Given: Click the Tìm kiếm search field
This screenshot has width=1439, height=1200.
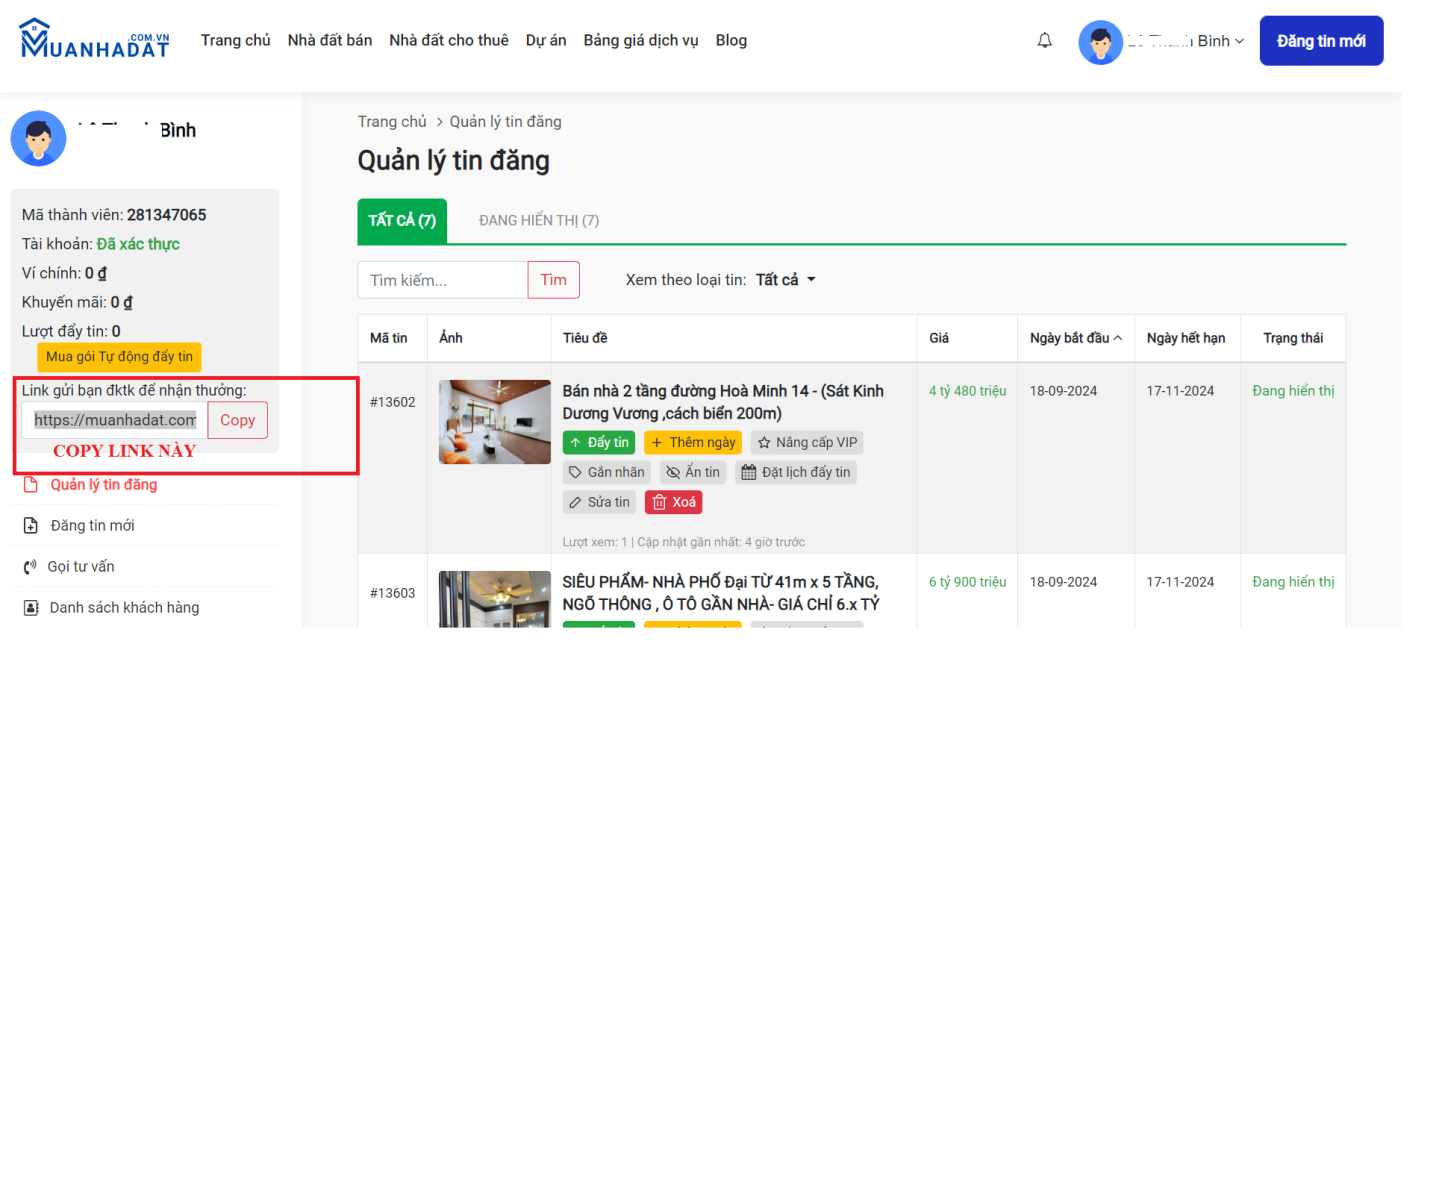Looking at the screenshot, I should click(442, 281).
